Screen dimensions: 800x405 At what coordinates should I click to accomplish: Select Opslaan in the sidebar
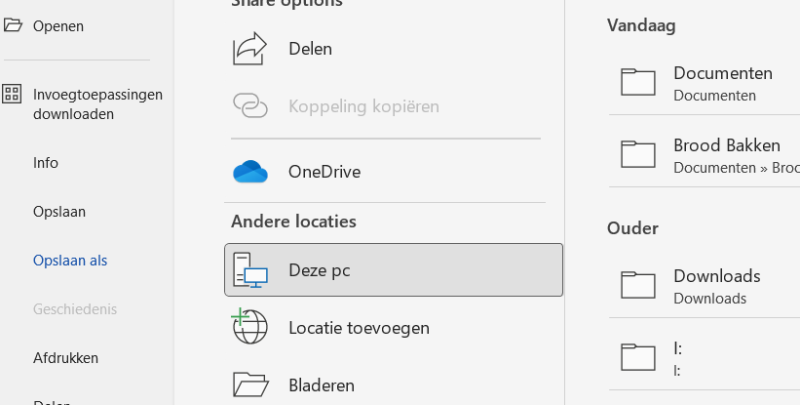[x=59, y=212]
